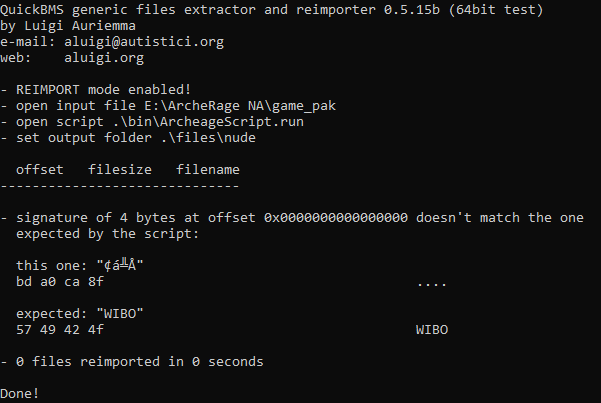Screen dimensions: 601x403
Task: Click the offset column header
Action: point(40,170)
